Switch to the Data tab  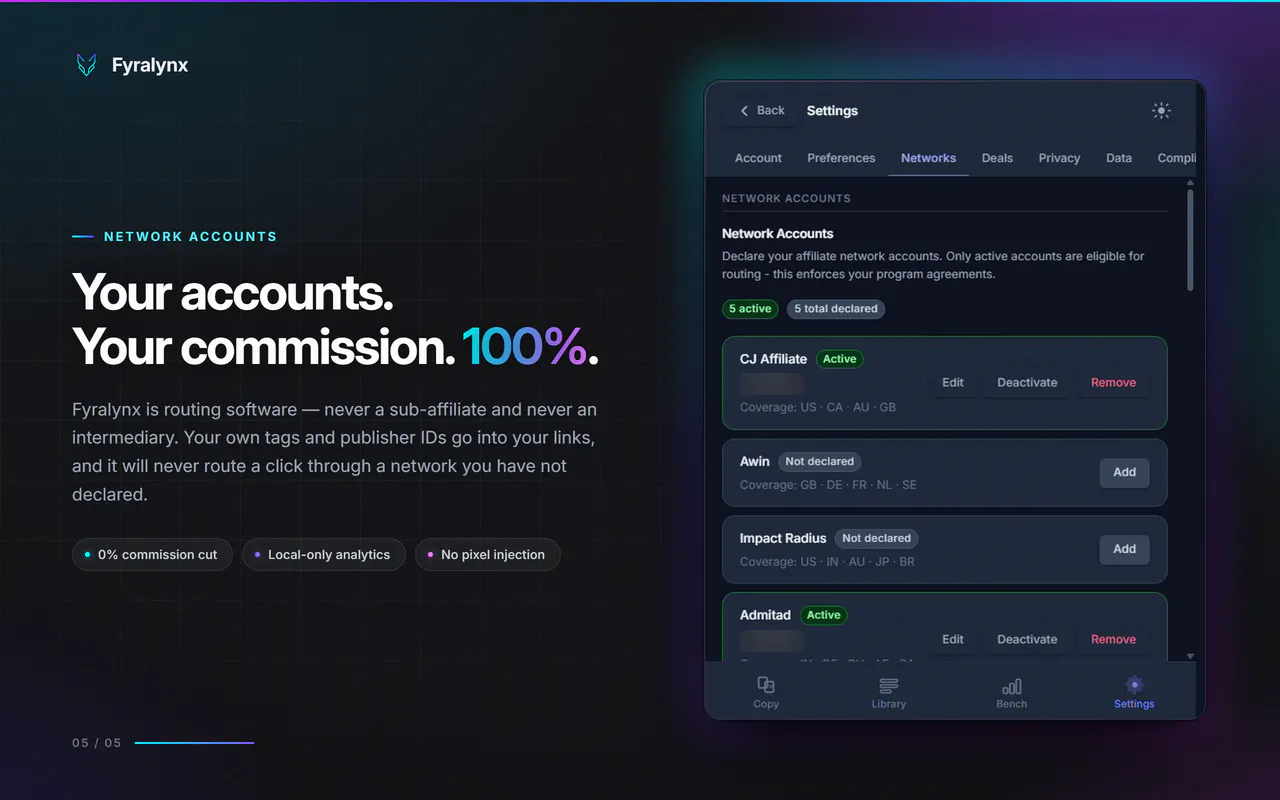[x=1119, y=158]
